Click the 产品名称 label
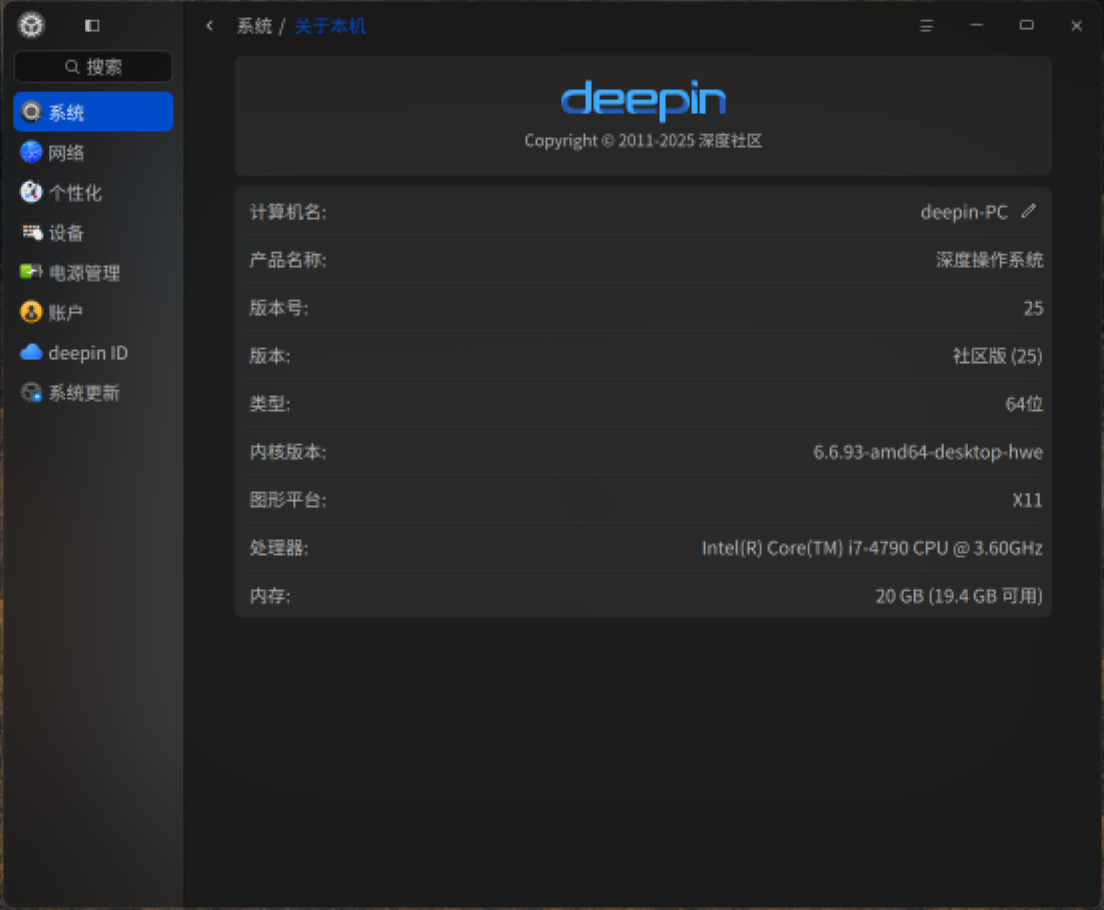The image size is (1104, 910). (x=288, y=260)
